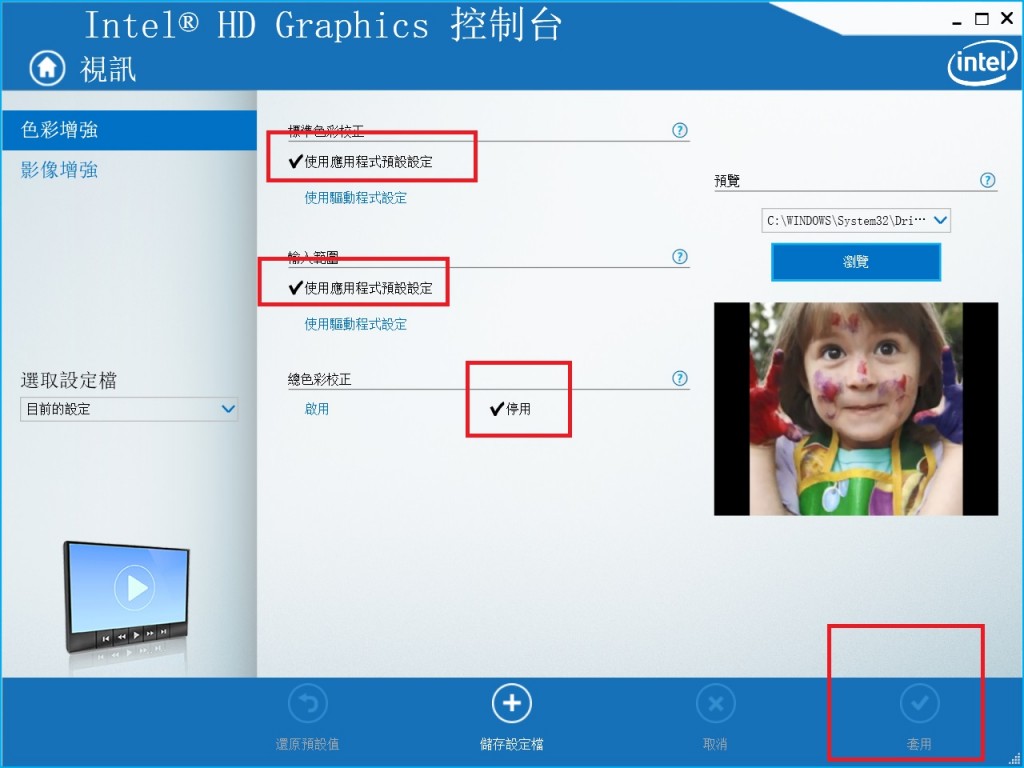
Task: Click the 視訊 page title
Action: [x=108, y=69]
